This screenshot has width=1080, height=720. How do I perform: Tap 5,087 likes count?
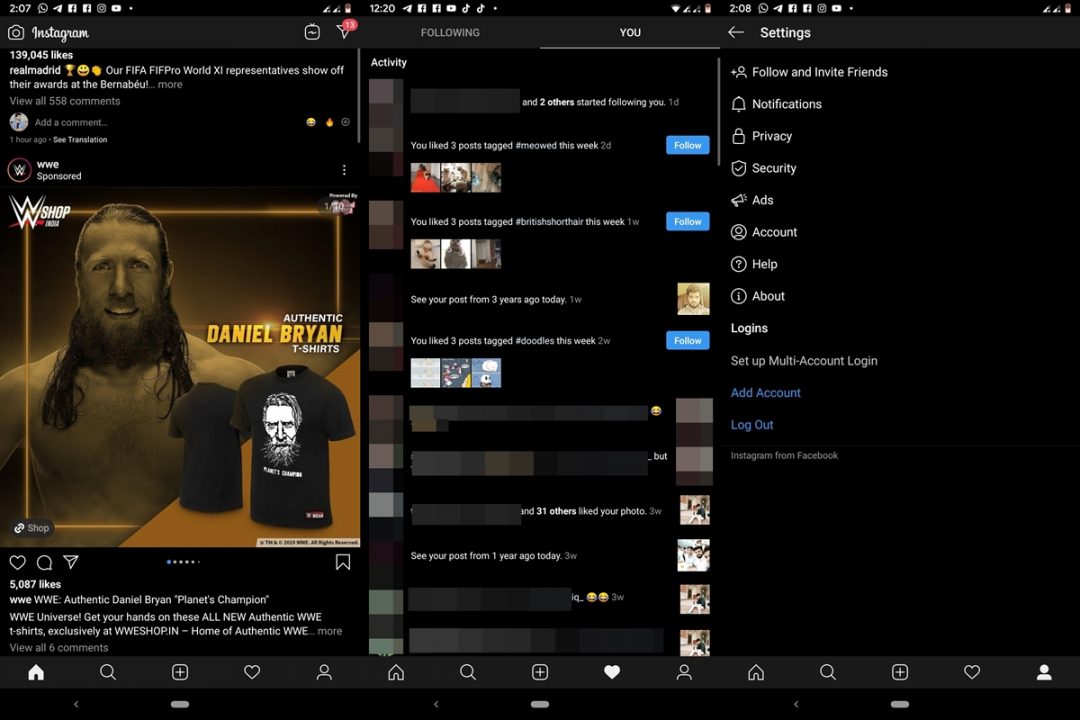click(x=35, y=584)
